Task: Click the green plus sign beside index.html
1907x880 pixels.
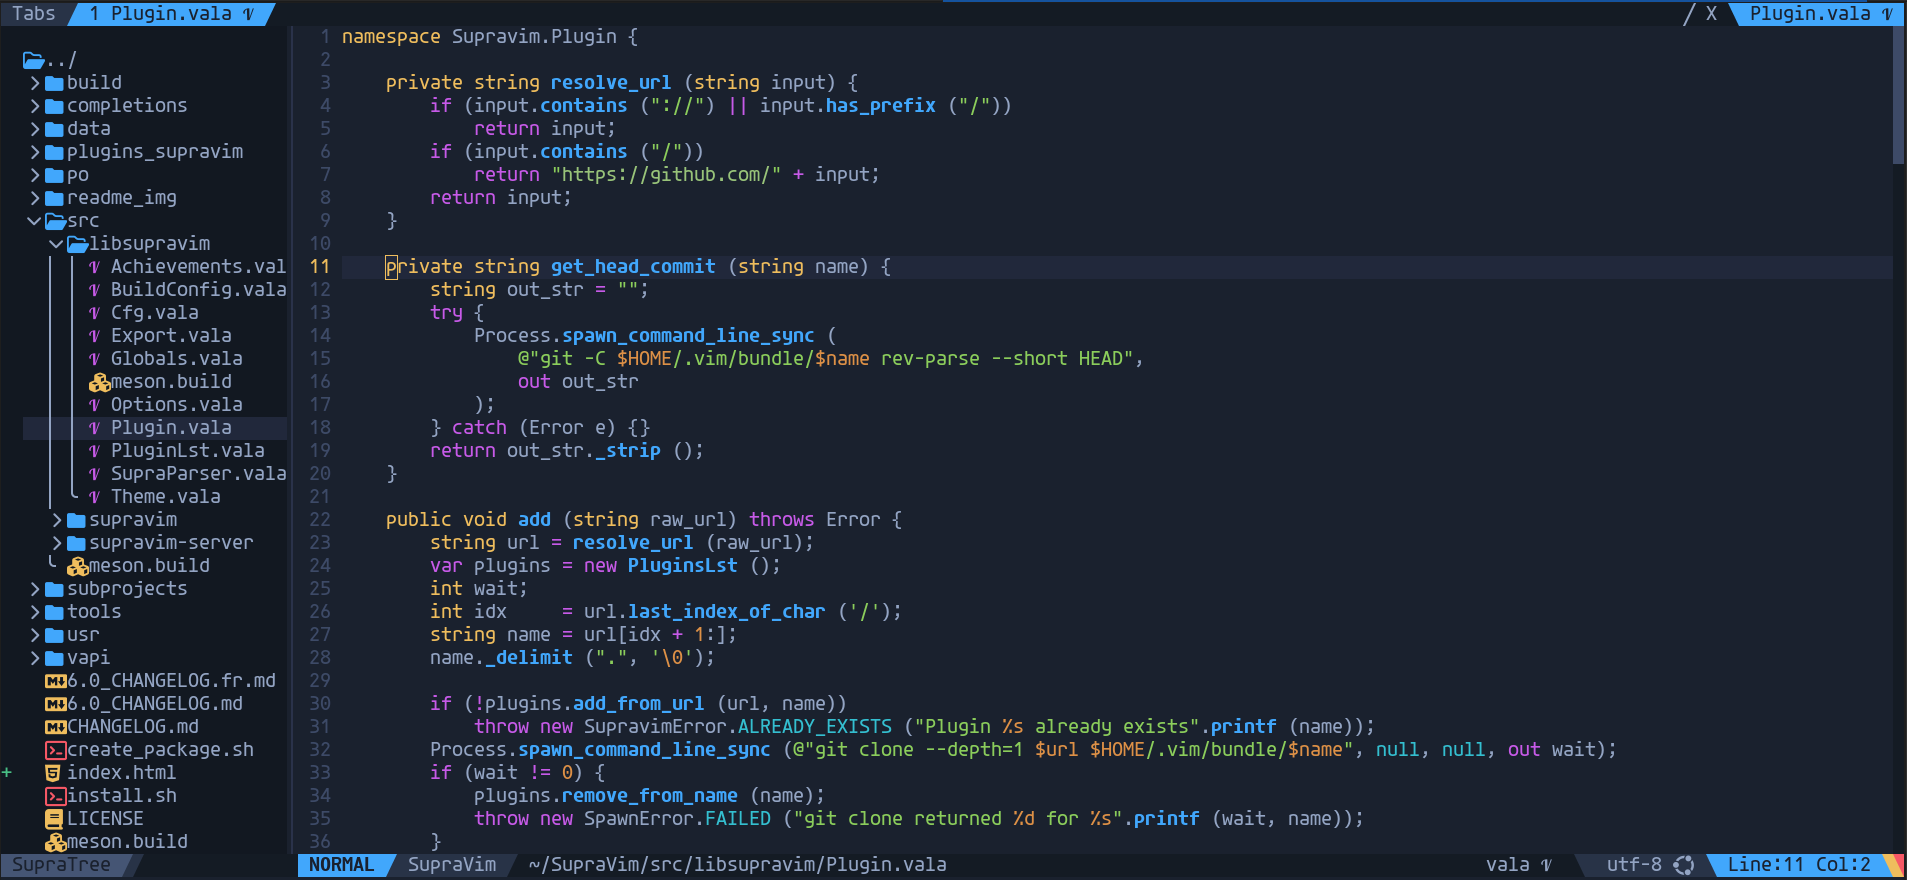Action: 7,773
